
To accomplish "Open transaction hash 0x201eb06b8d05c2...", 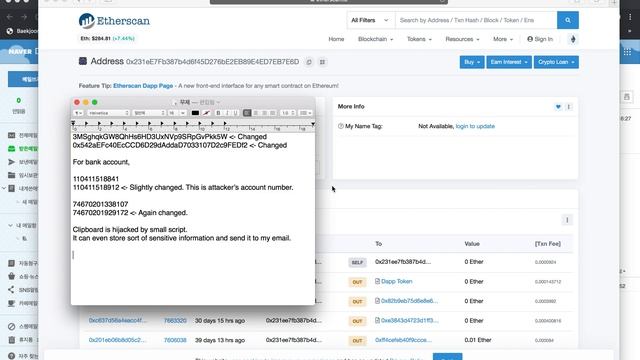I will (117, 340).
